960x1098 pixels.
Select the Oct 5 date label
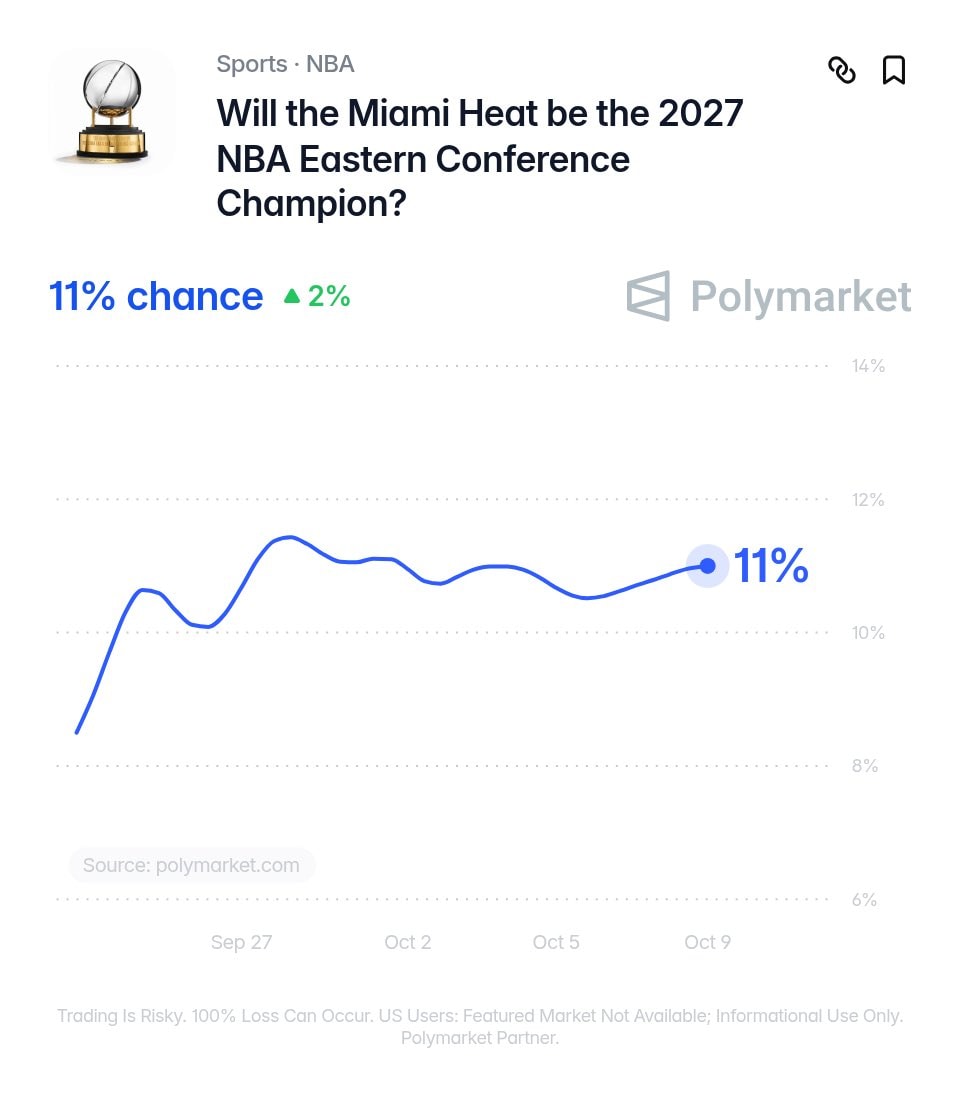[x=556, y=942]
